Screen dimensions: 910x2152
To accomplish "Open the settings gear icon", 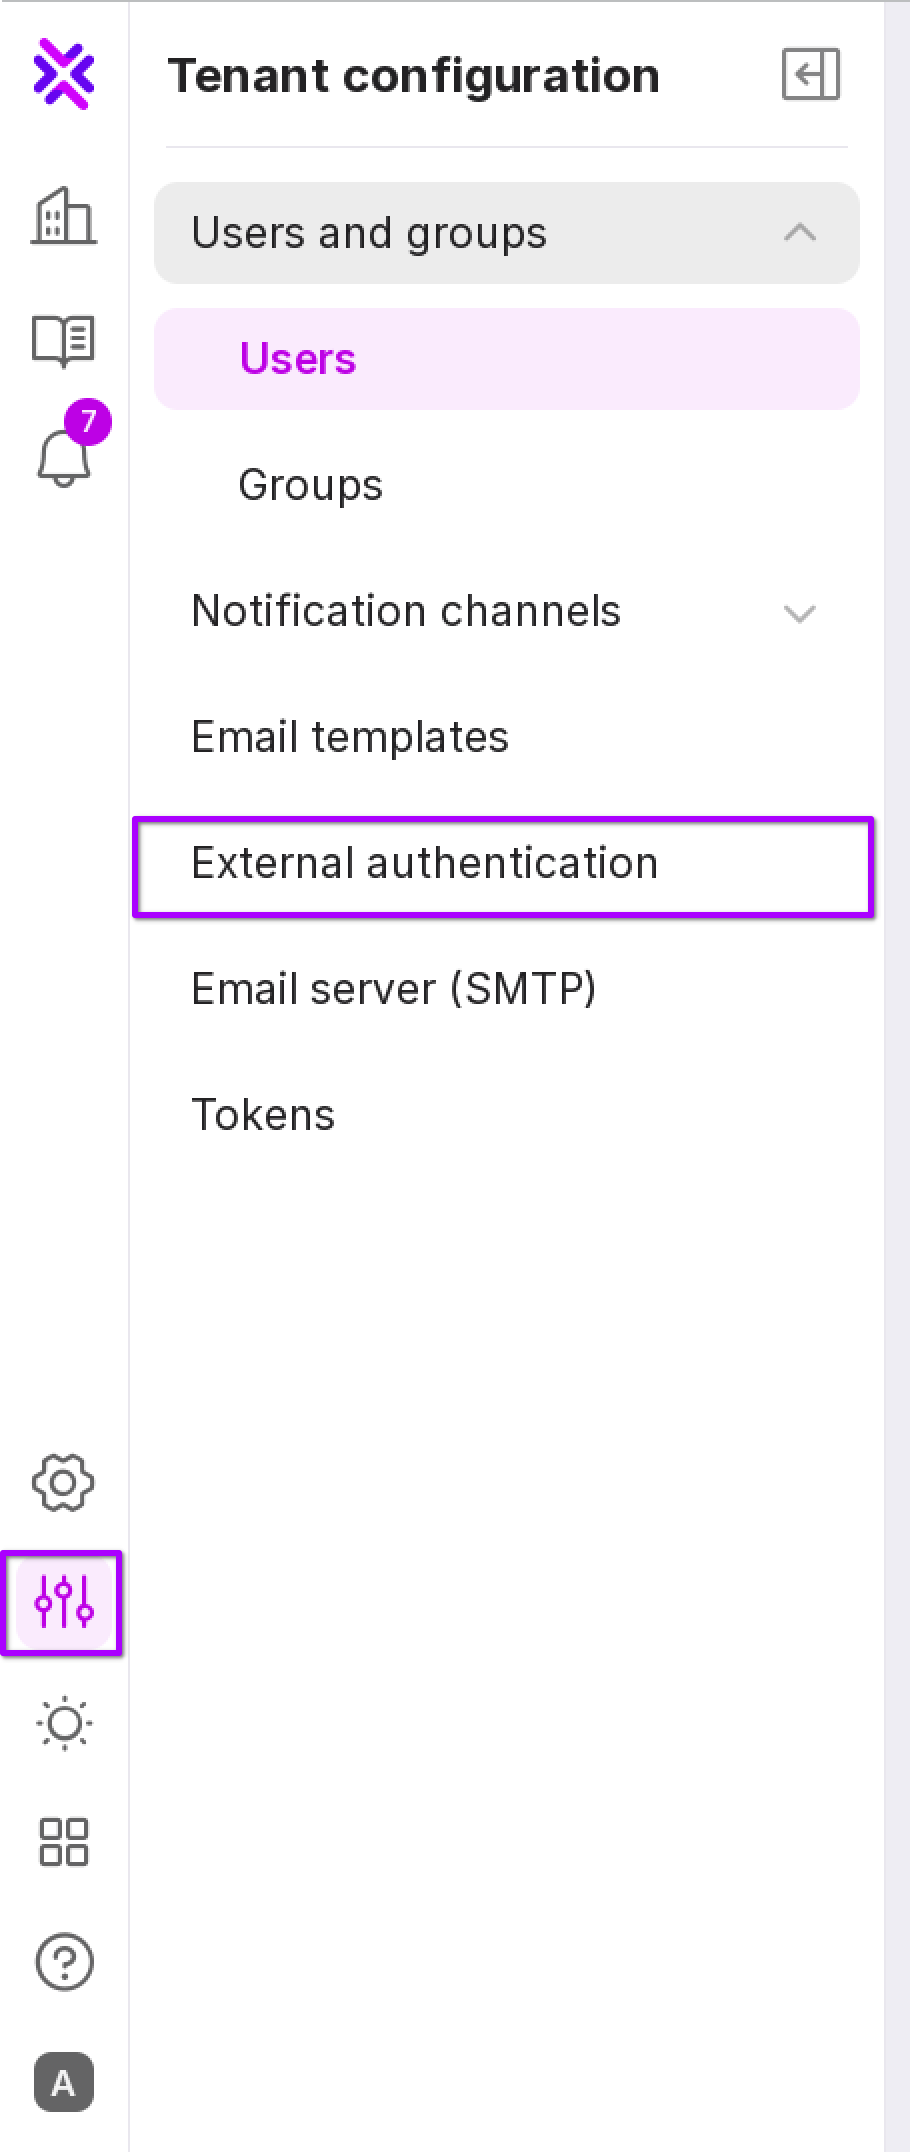I will pos(64,1482).
